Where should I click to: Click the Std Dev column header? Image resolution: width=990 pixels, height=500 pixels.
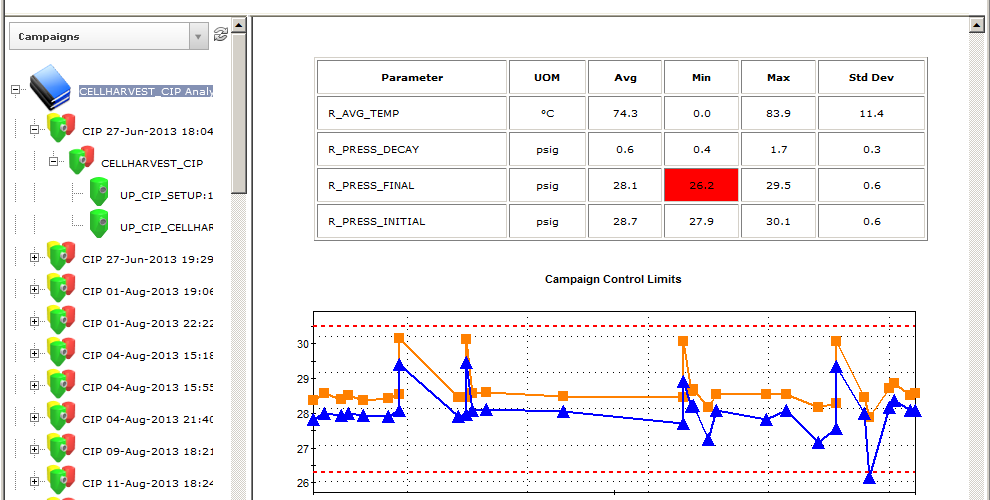pyautogui.click(x=871, y=77)
